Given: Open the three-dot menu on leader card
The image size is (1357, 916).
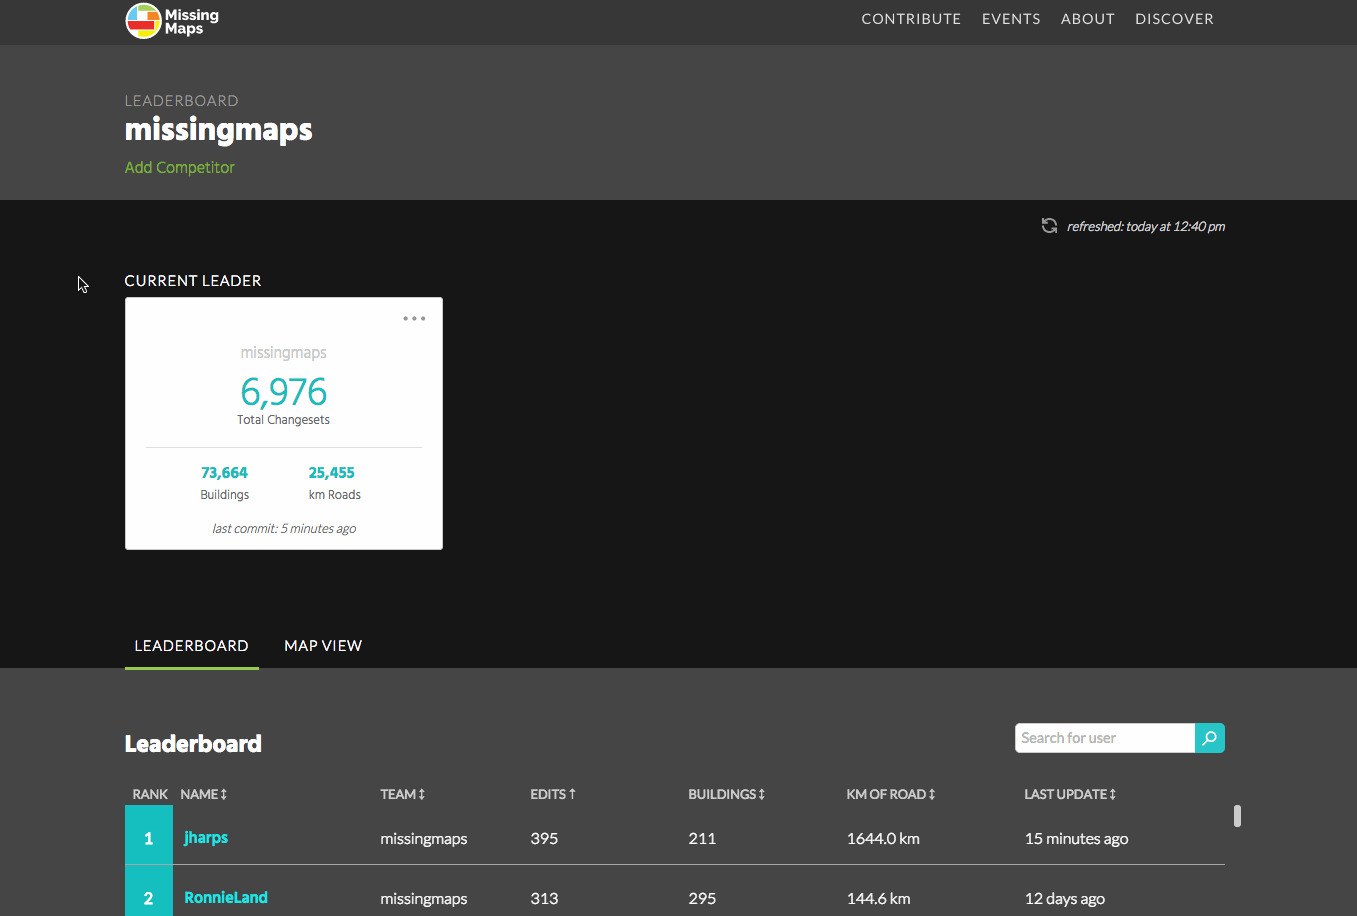Looking at the screenshot, I should pyautogui.click(x=414, y=319).
